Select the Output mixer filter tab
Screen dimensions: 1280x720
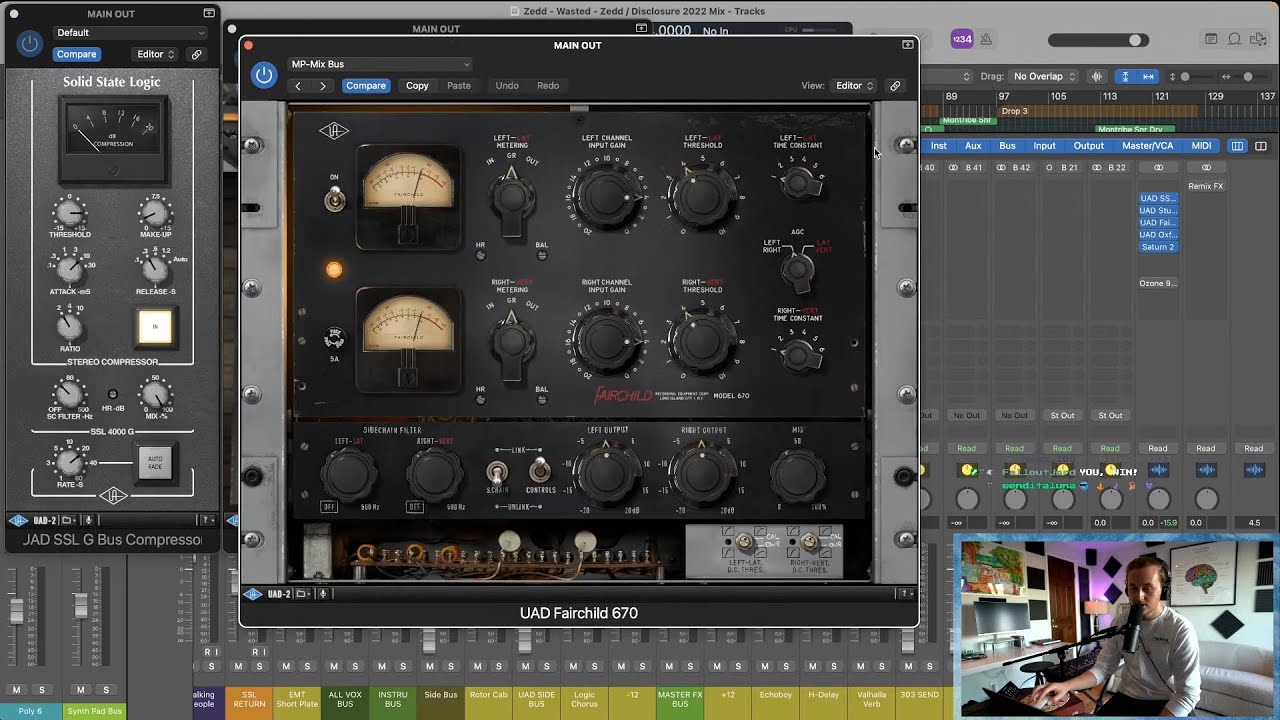pyautogui.click(x=1089, y=146)
